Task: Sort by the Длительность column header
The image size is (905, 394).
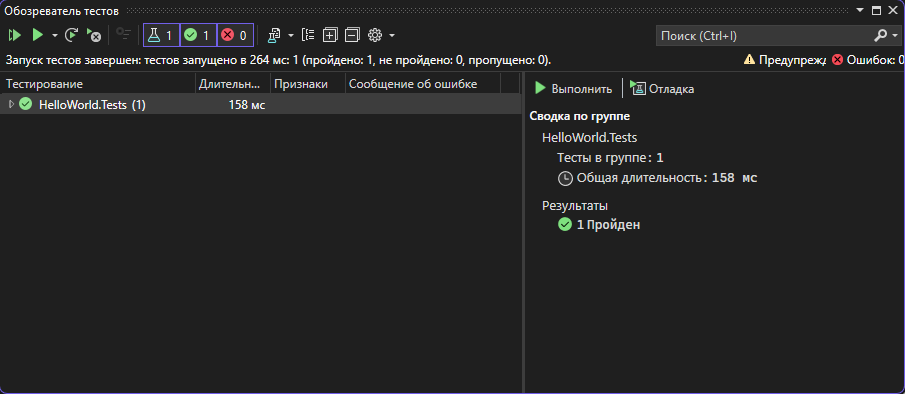Action: click(233, 84)
